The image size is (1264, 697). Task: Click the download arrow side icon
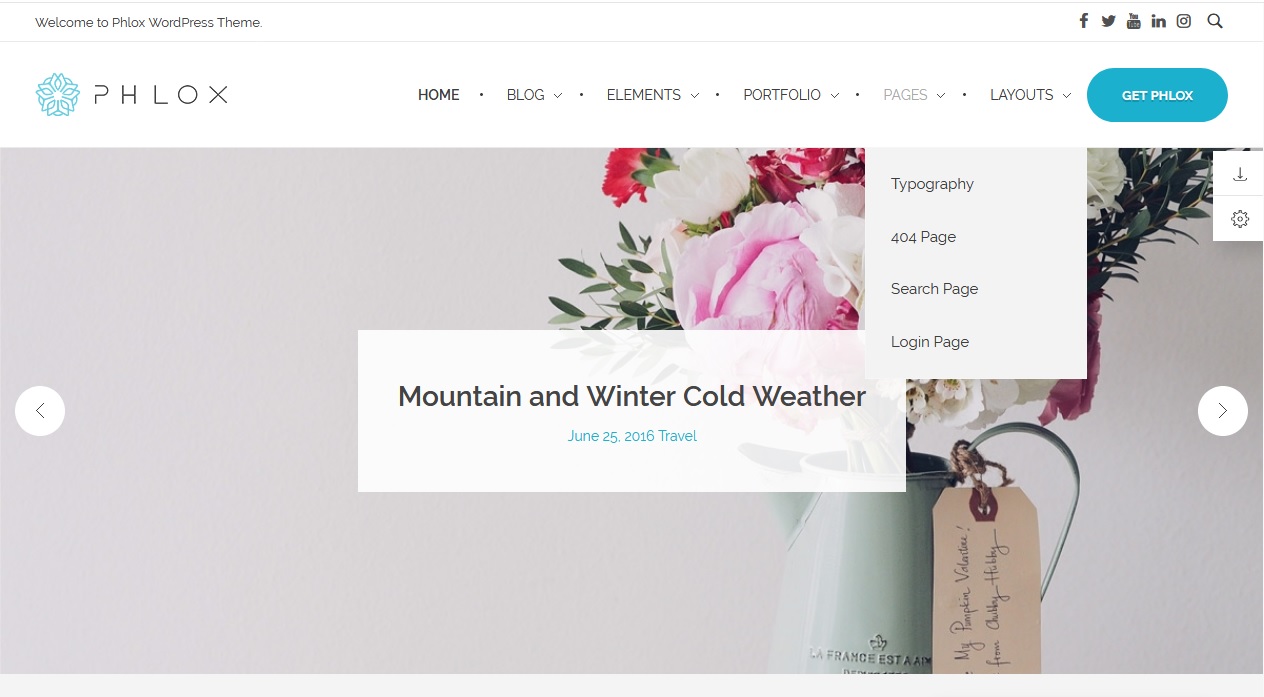[x=1240, y=174]
